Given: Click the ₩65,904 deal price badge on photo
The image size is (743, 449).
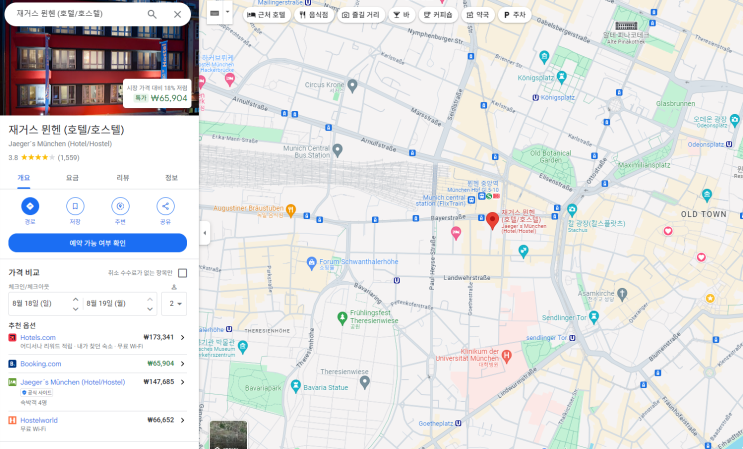Looking at the screenshot, I should click(157, 93).
